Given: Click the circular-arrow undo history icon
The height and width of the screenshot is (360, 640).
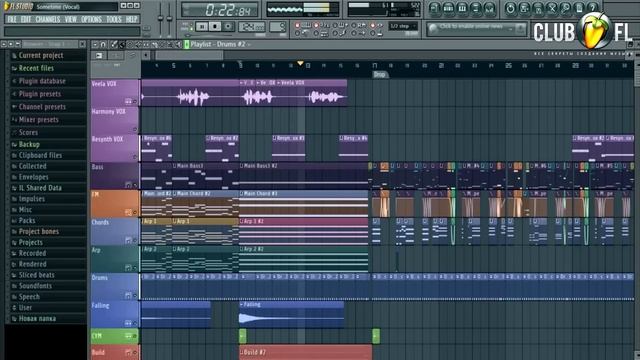Looking at the screenshot, I should [510, 8].
